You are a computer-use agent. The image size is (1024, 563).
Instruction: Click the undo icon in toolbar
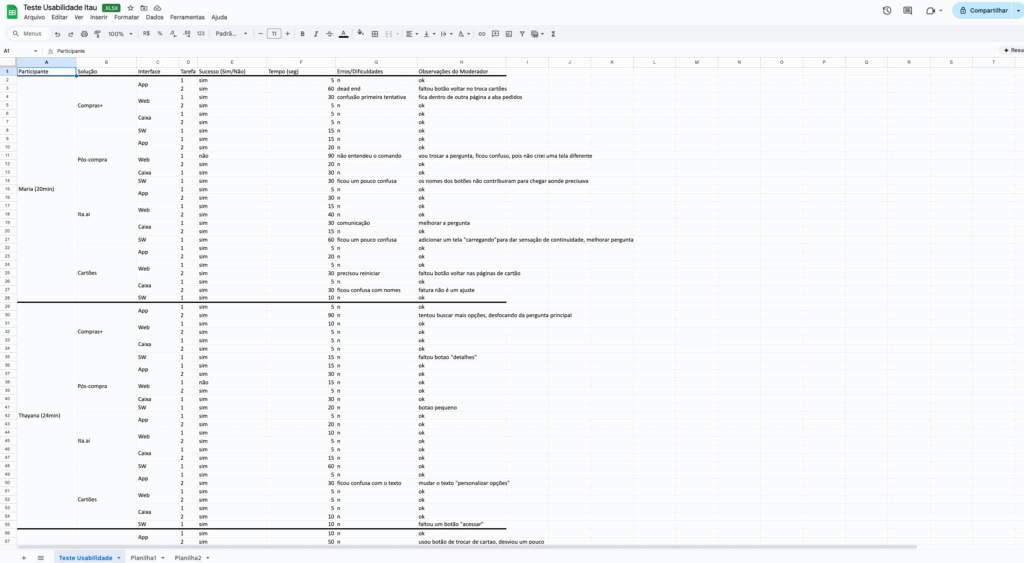(x=57, y=34)
